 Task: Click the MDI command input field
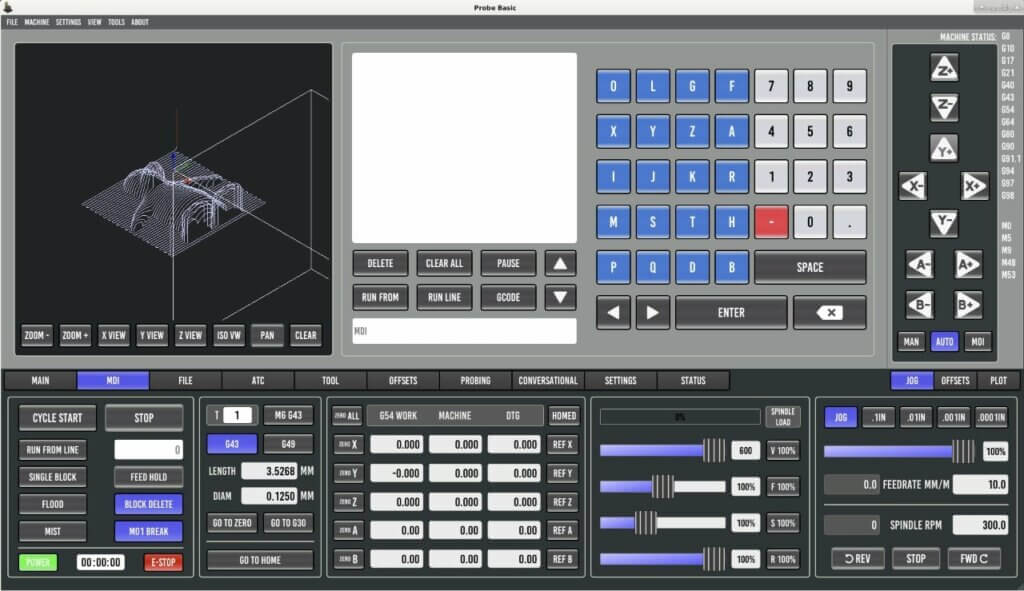click(465, 331)
